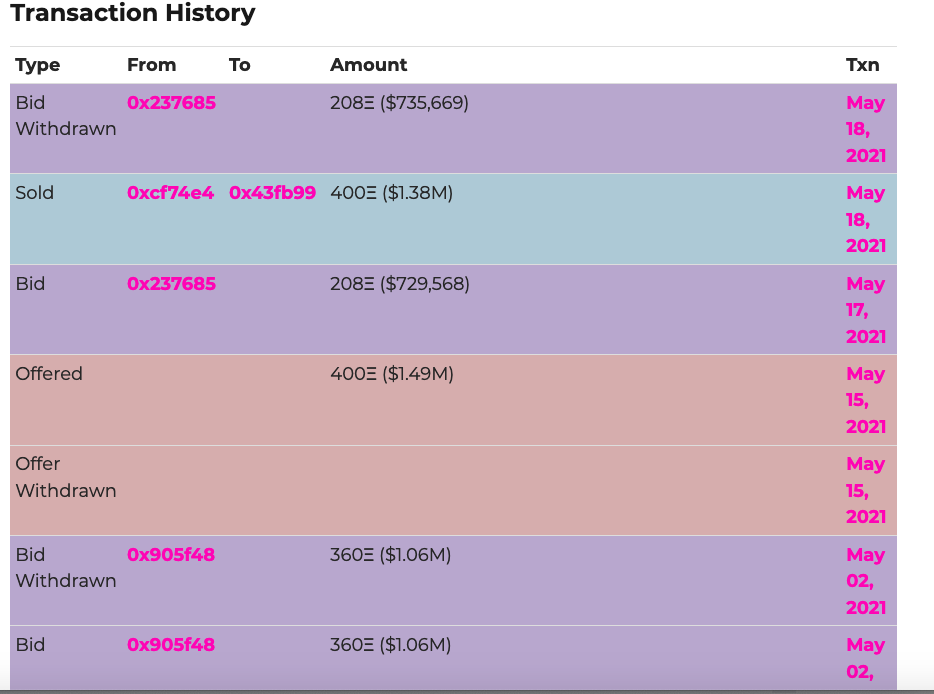Click the Amount column header

click(369, 64)
